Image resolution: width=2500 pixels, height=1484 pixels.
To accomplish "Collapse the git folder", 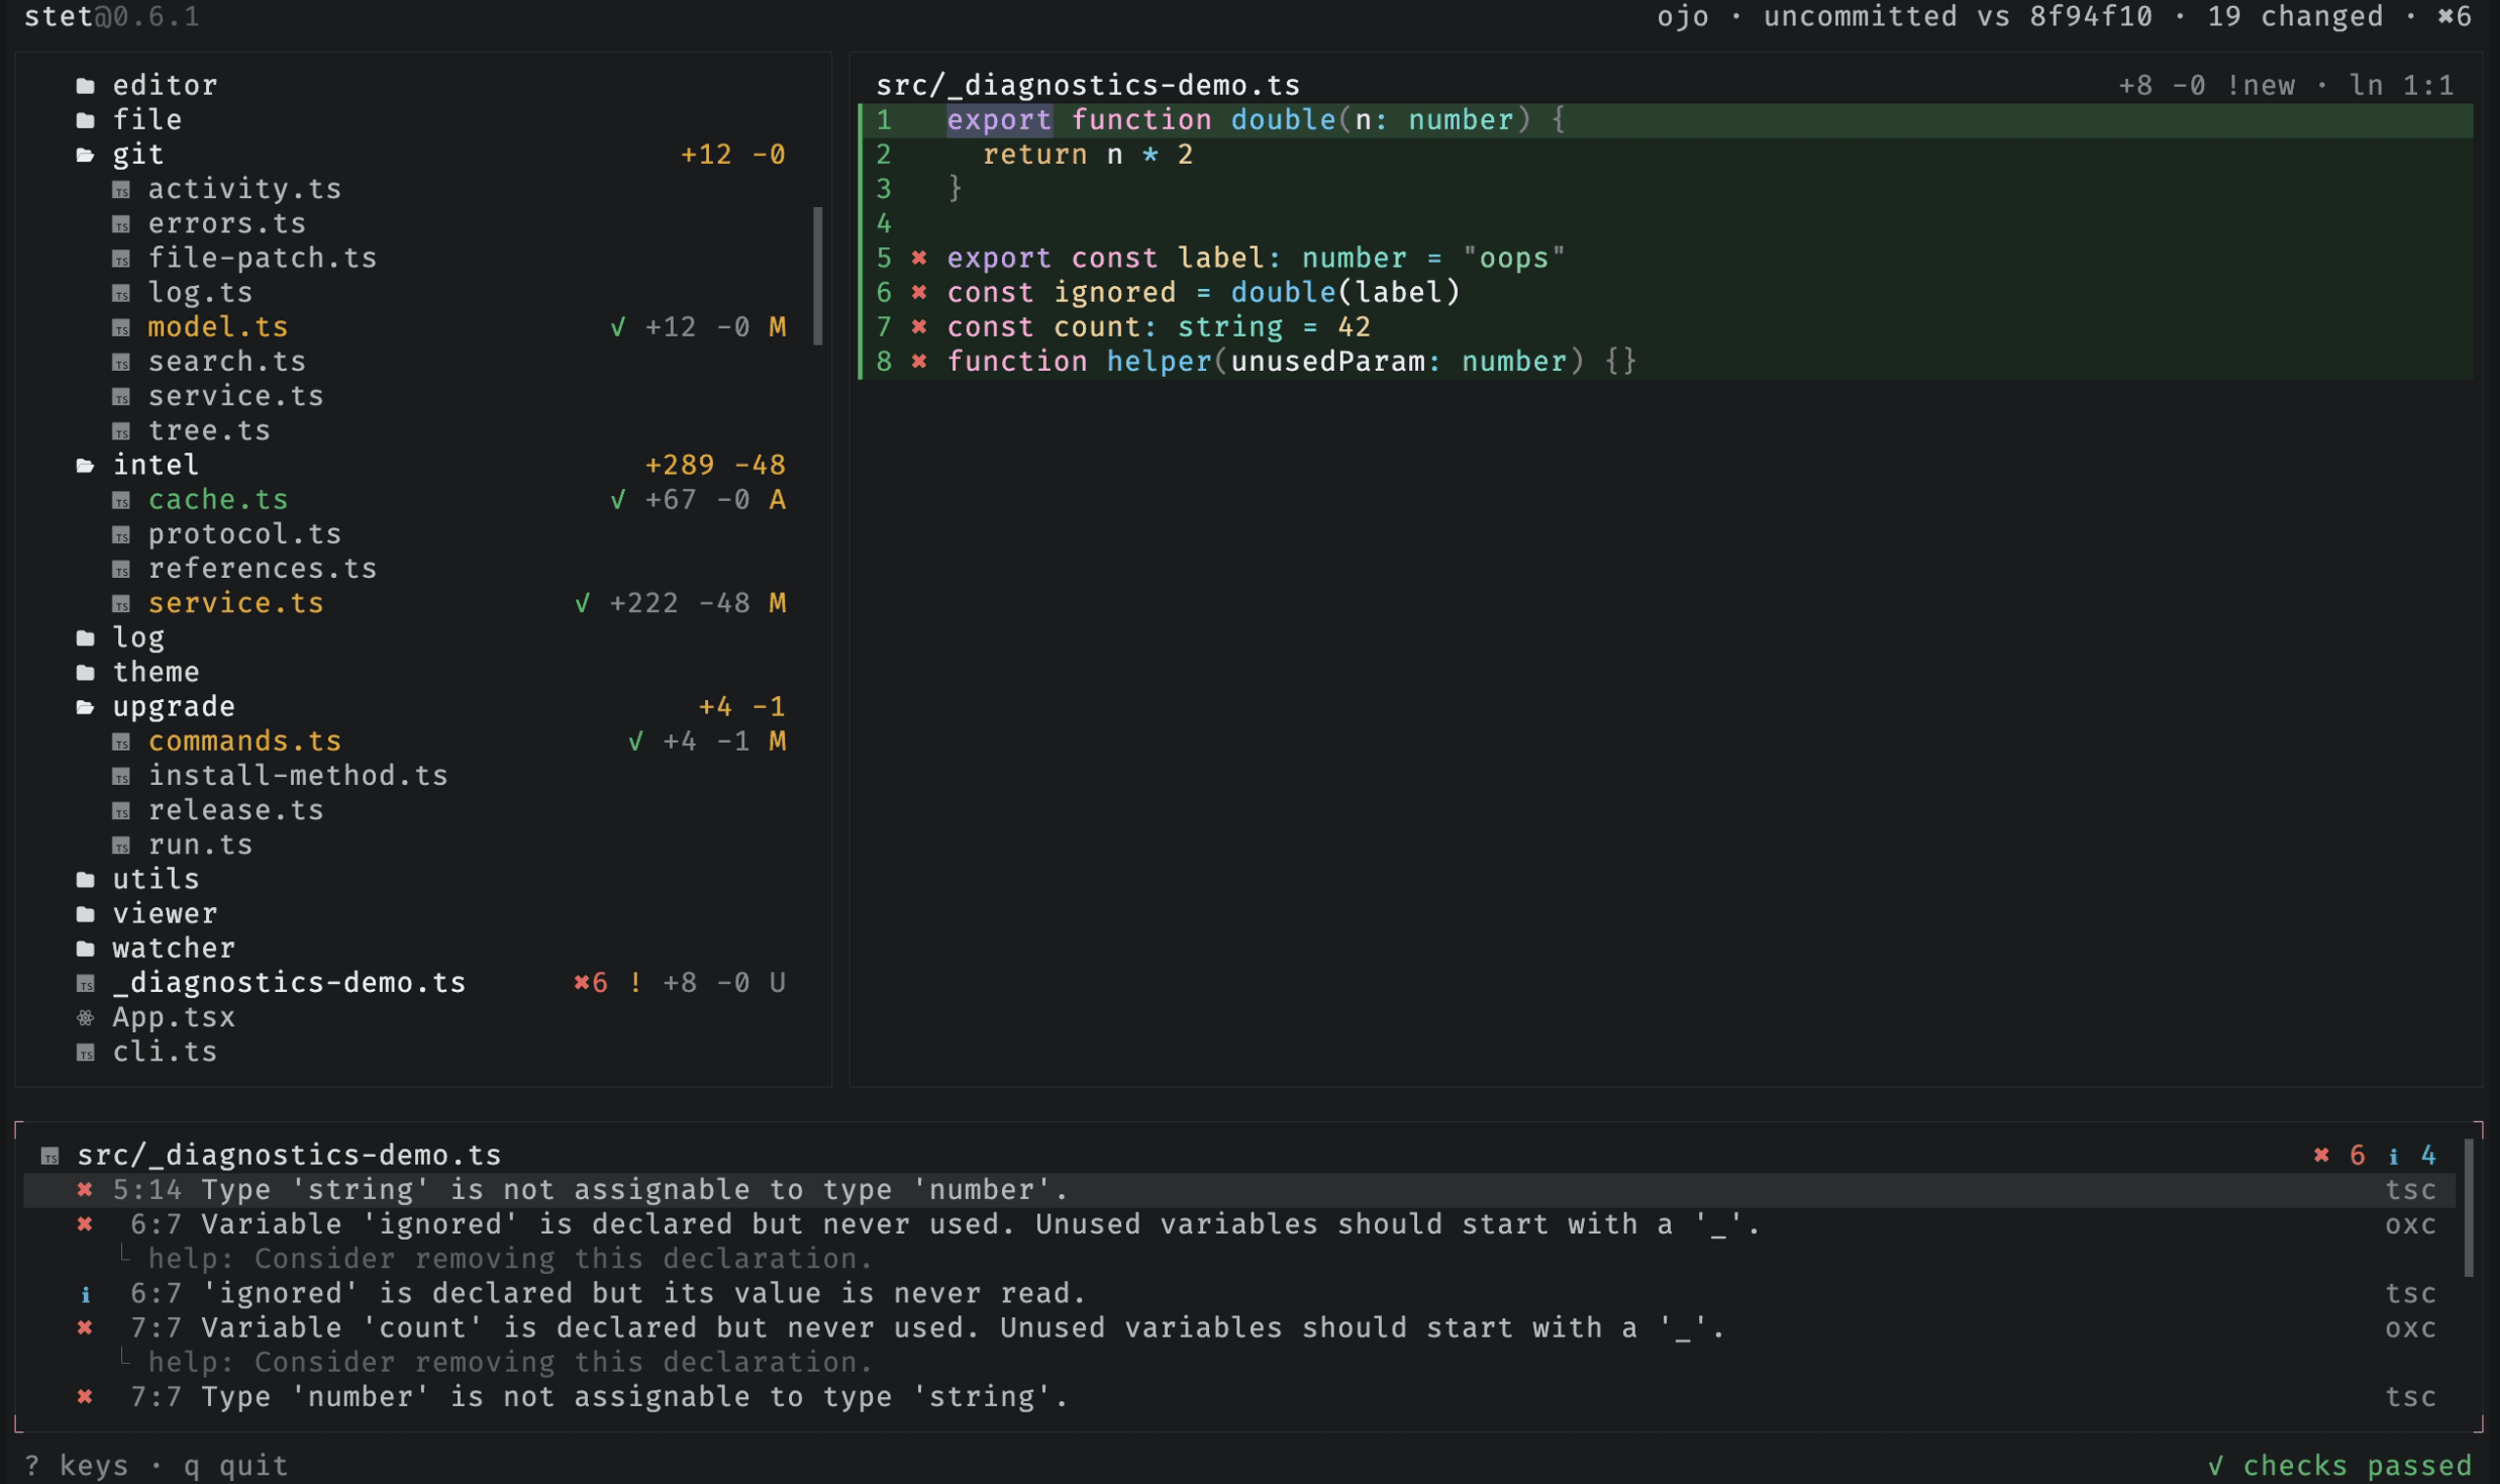I will tap(138, 155).
